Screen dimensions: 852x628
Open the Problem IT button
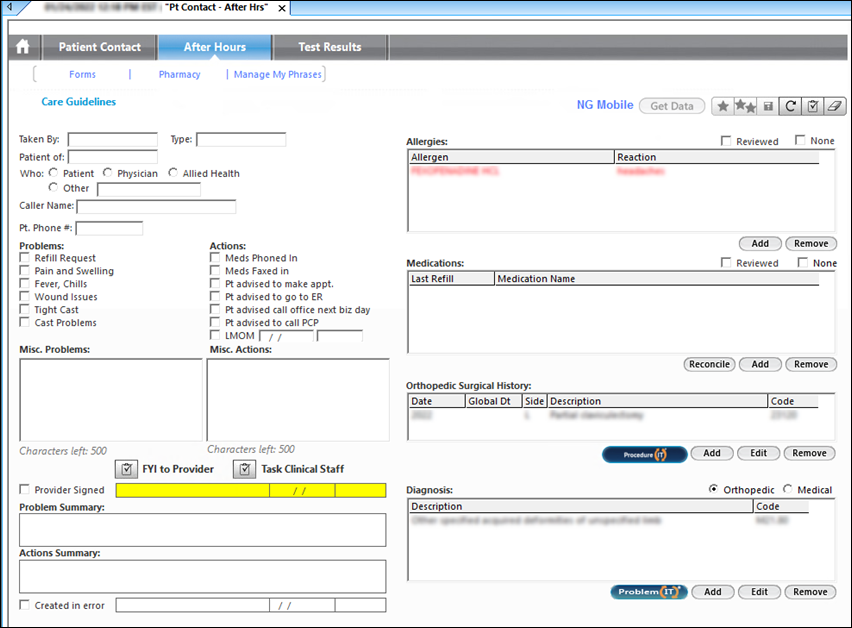coord(649,592)
